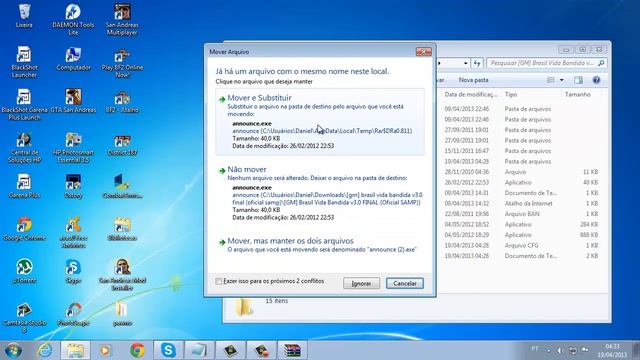Click the Windows Start orb
This screenshot has width=640, height=360.
pyautogui.click(x=13, y=350)
